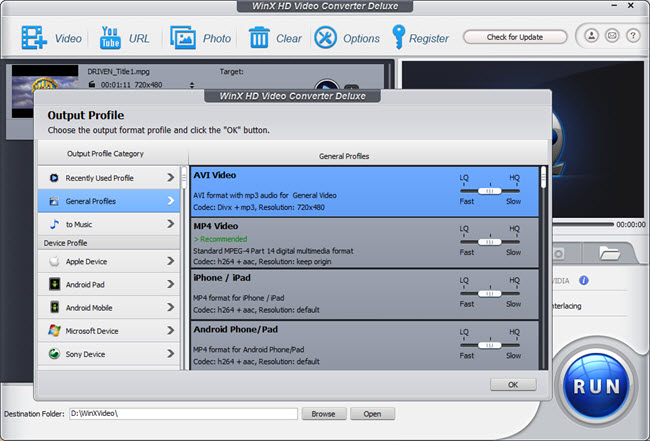Screen dimensions: 650x441
Task: Open the help question mark icon
Action: pyautogui.click(x=633, y=36)
